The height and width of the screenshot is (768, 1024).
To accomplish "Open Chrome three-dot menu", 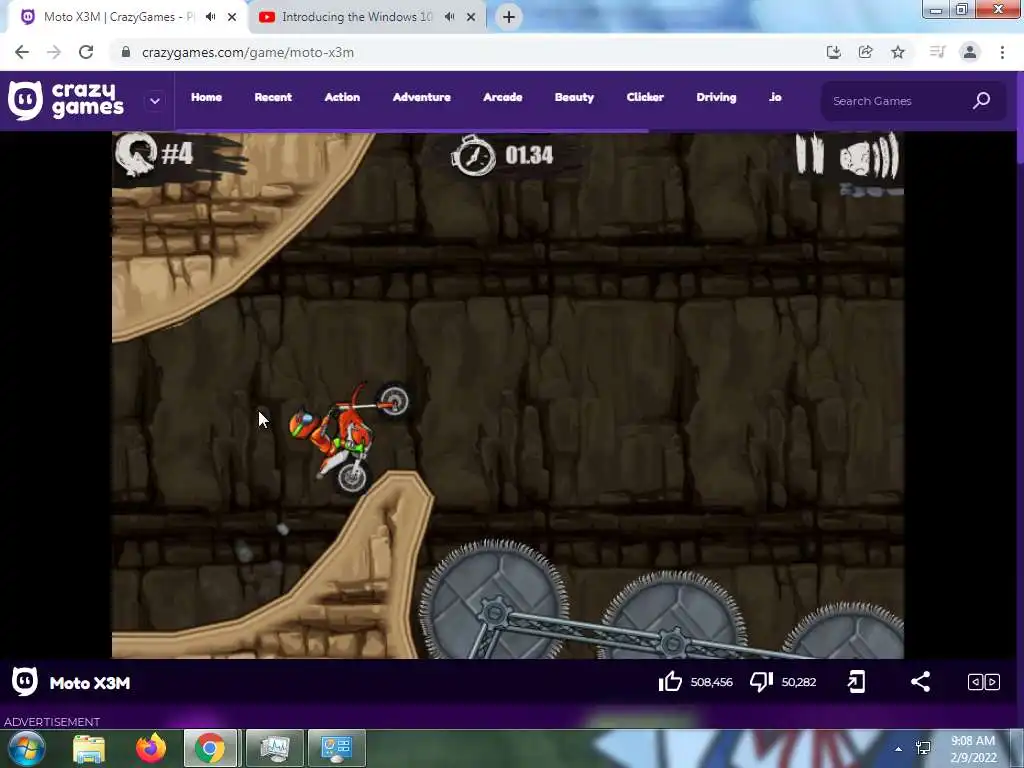I will 1002,52.
